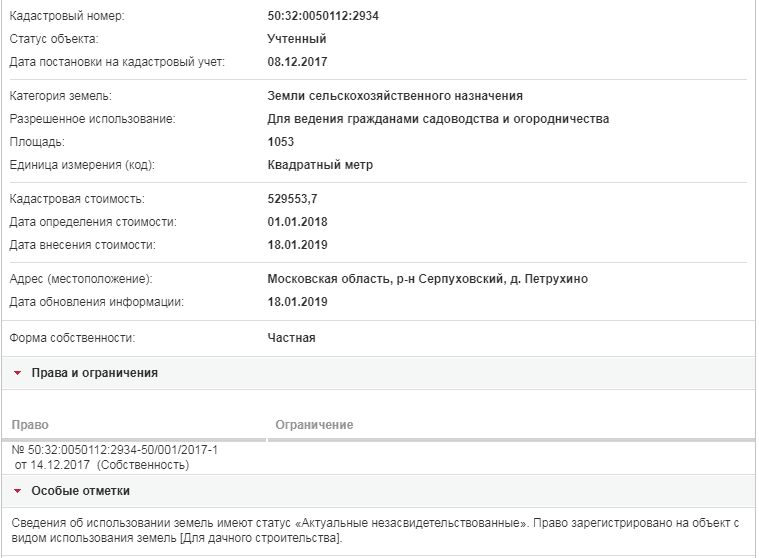Click the area value 1053

(281, 142)
